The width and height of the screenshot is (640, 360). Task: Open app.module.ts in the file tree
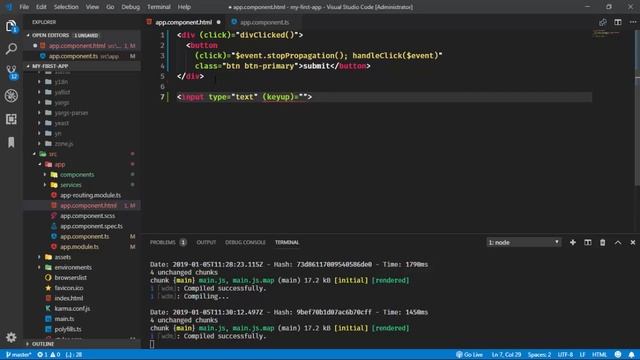click(x=79, y=247)
